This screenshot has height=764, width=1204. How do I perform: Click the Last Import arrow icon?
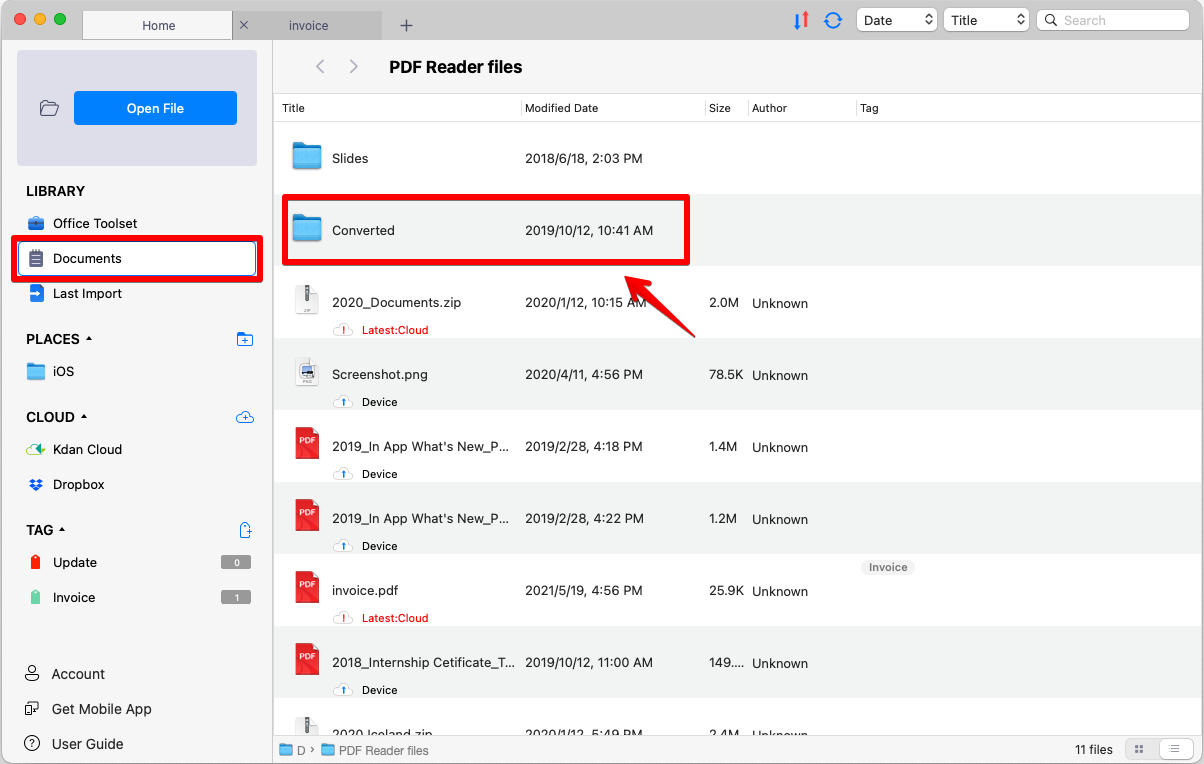click(x=36, y=293)
